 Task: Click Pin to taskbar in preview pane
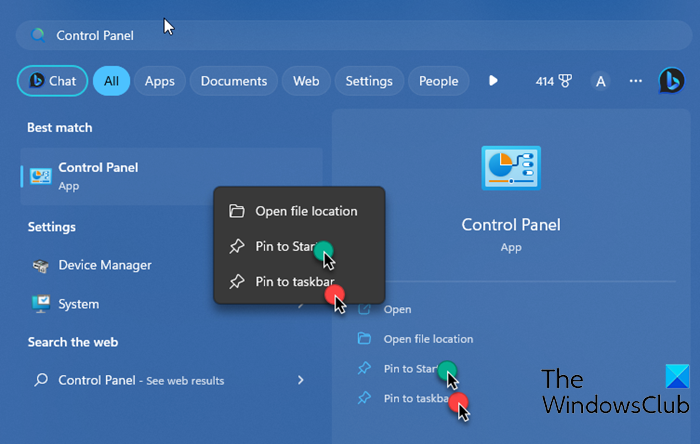click(417, 398)
